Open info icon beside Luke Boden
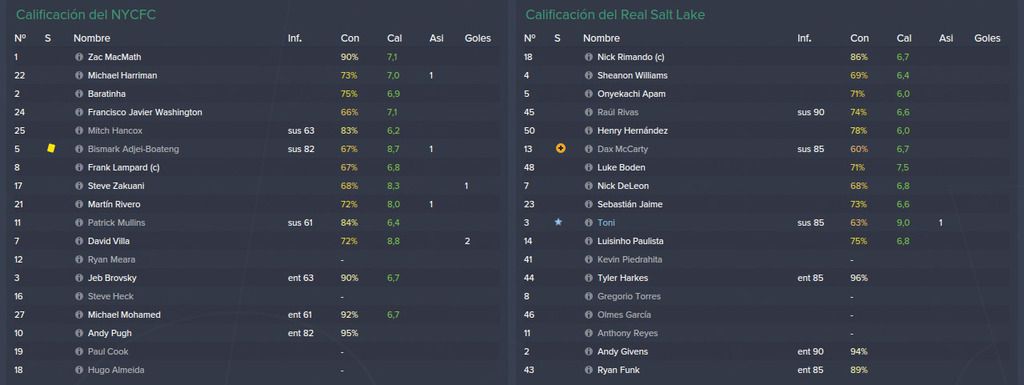This screenshot has width=1024, height=385. (589, 167)
